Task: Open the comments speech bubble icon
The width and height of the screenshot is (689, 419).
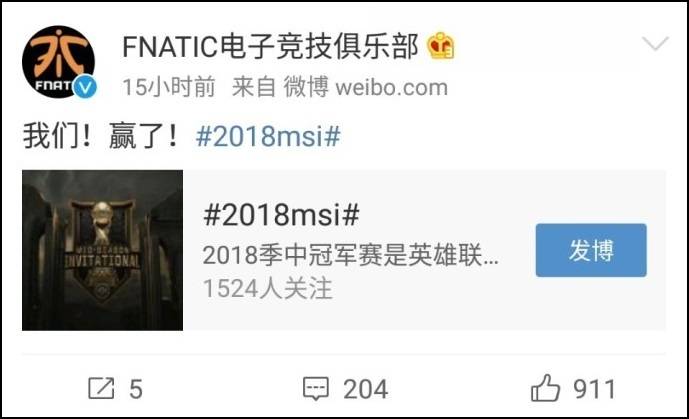Action: tap(315, 389)
